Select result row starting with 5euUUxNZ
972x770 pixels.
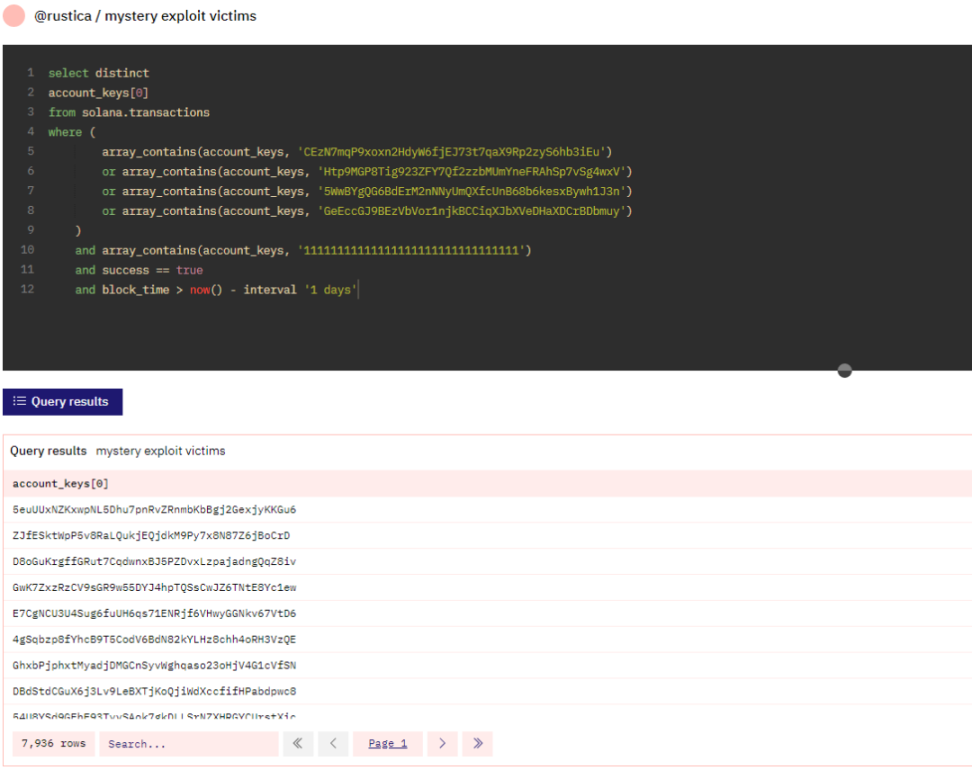[154, 510]
